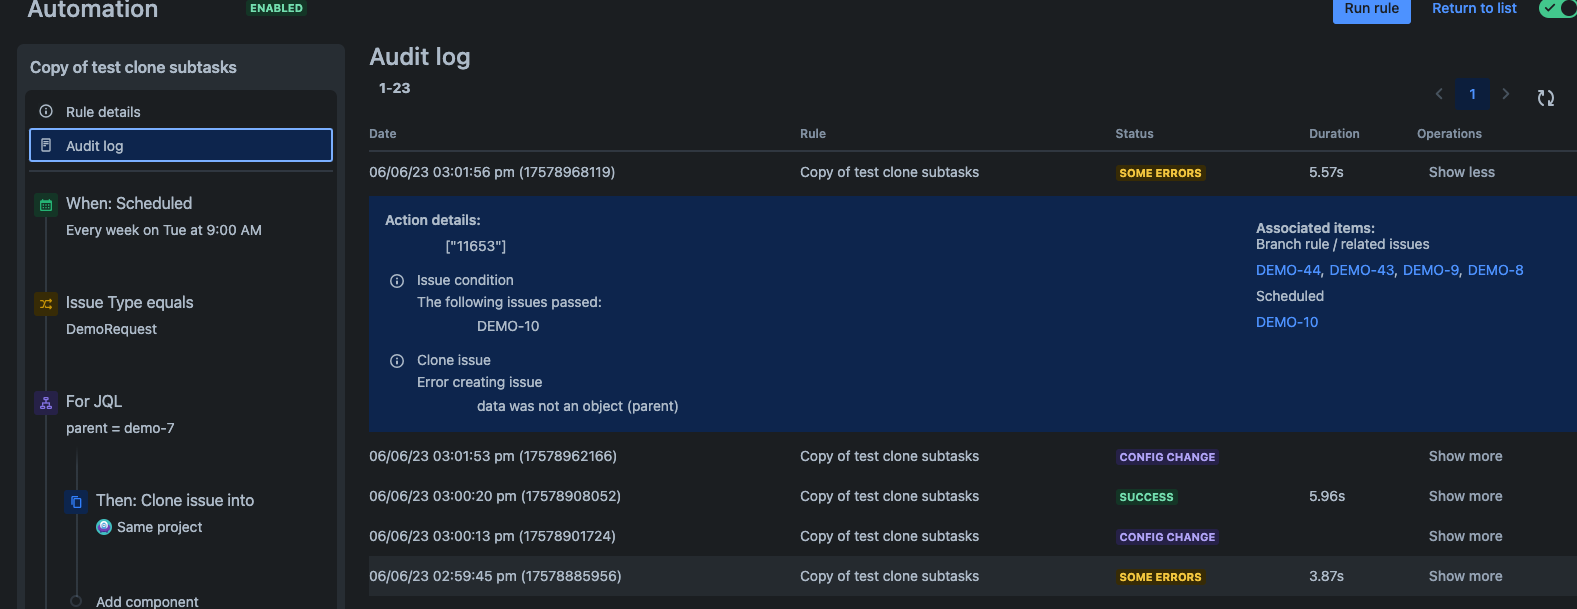The width and height of the screenshot is (1577, 609).
Task: Go to next audit log page
Action: (x=1506, y=94)
